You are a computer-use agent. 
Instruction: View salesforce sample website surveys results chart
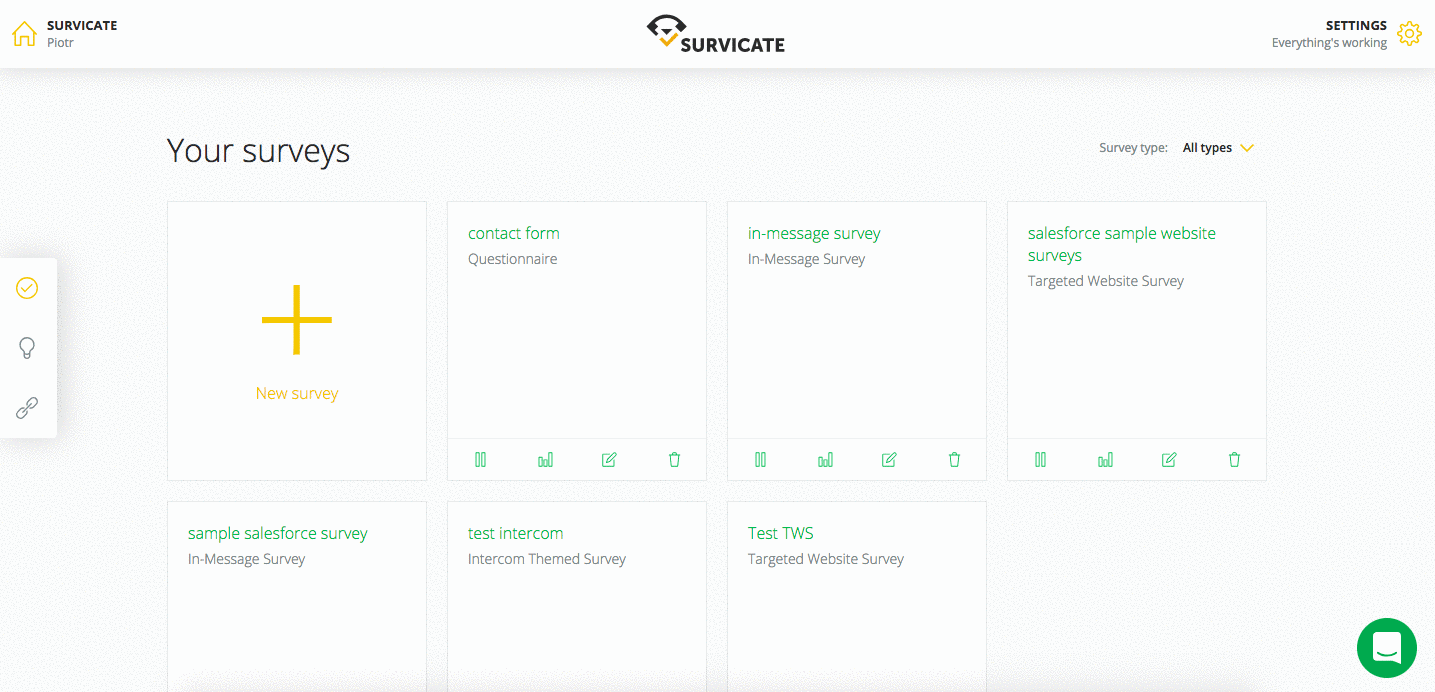coord(1105,460)
